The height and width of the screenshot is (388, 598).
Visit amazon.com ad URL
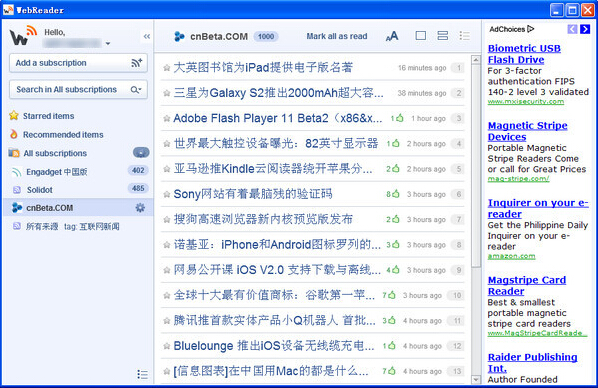pyautogui.click(x=511, y=256)
